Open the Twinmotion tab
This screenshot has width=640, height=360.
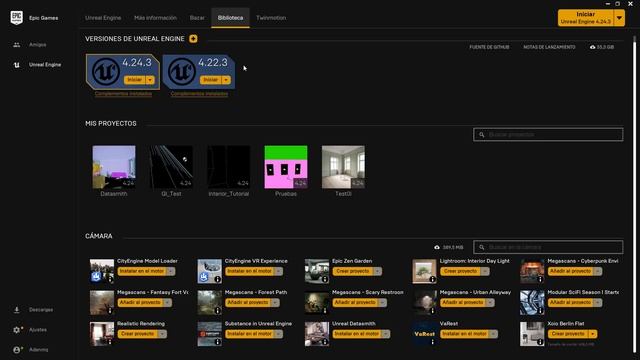point(271,18)
